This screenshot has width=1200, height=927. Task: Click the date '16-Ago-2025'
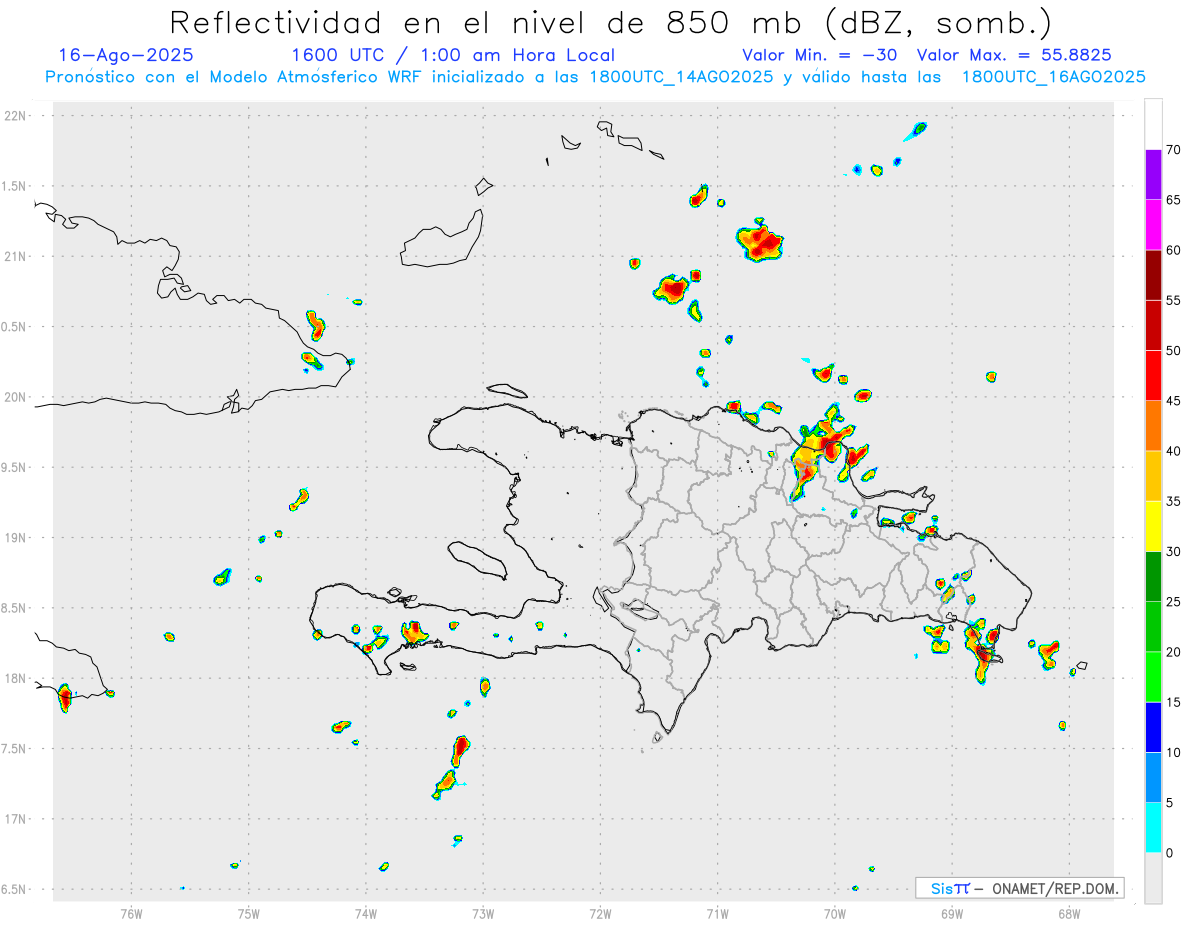pyautogui.click(x=126, y=55)
